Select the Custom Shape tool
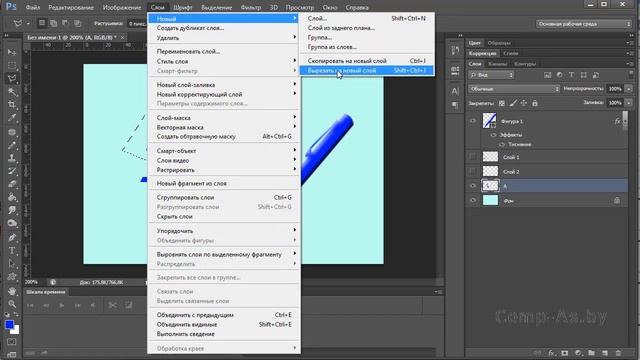This screenshot has height=360, width=640. tap(12, 277)
